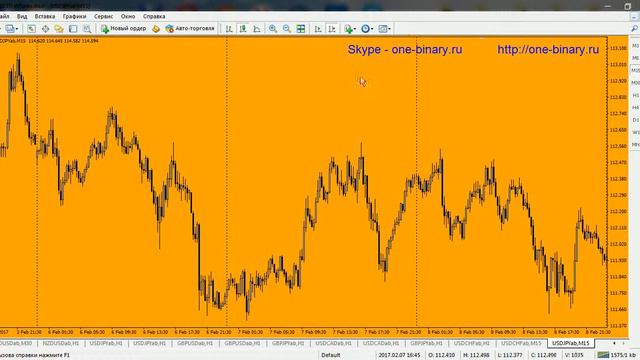Open the Графики menu
The height and width of the screenshot is (360, 640).
point(74,16)
